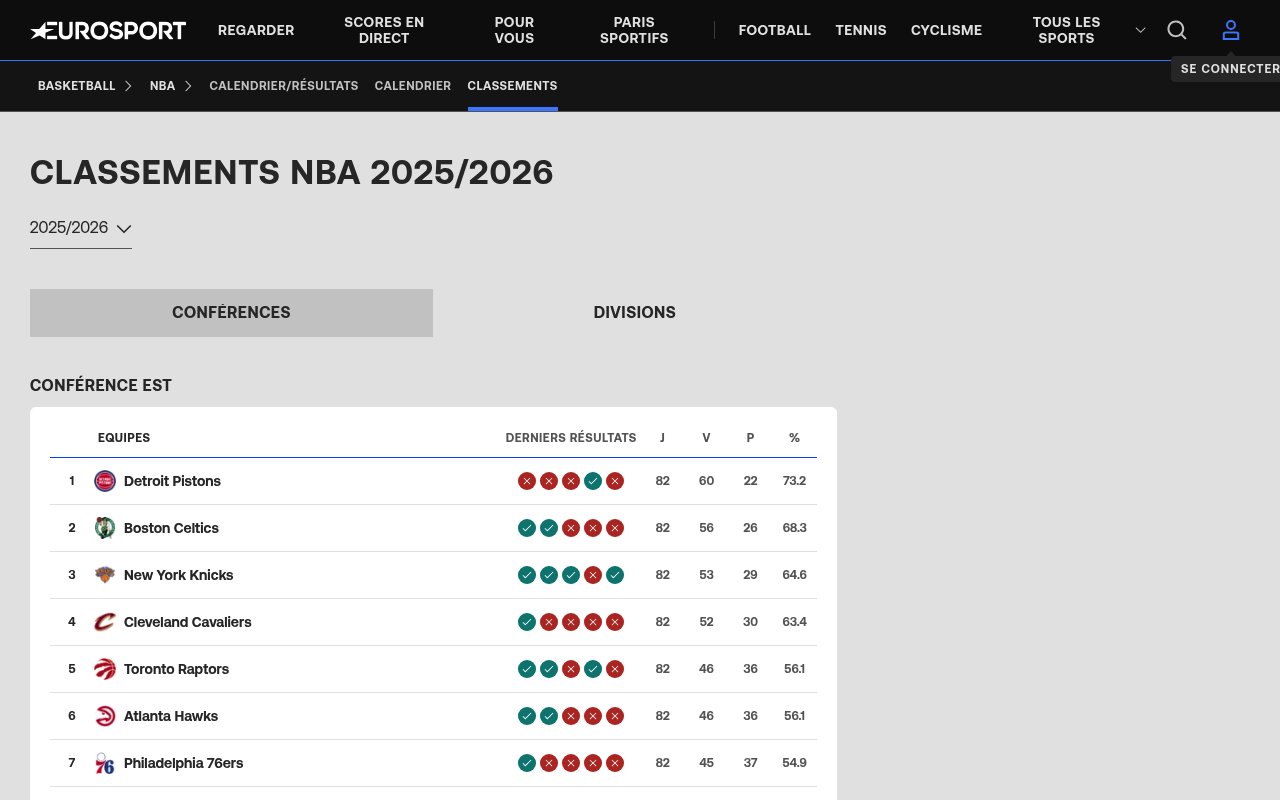Image resolution: width=1280 pixels, height=800 pixels.
Task: Click the Equipes column header
Action: (x=124, y=438)
